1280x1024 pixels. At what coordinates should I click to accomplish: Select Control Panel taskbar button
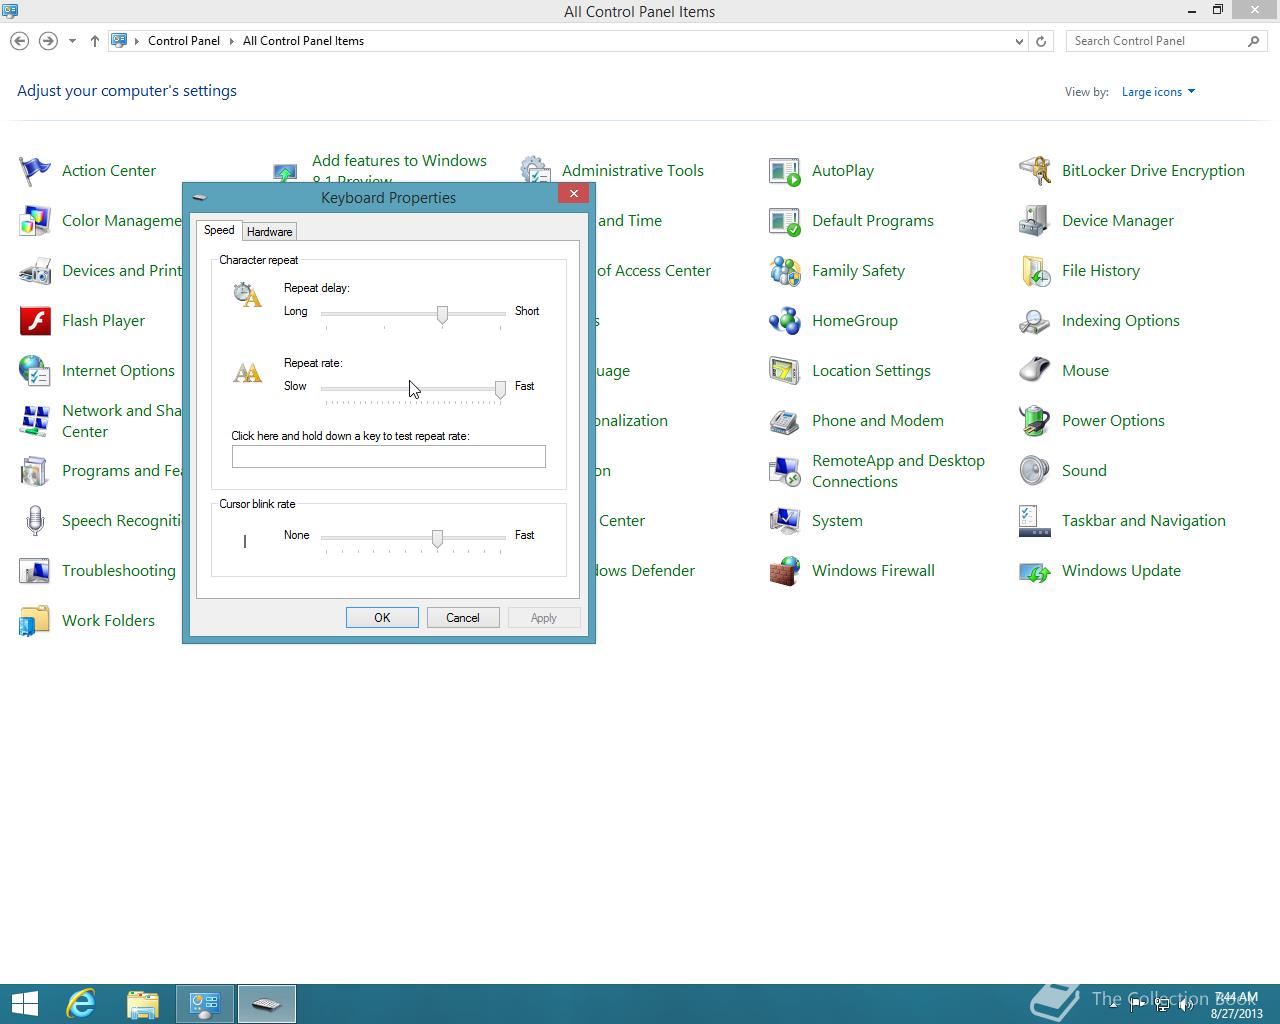pos(205,1004)
